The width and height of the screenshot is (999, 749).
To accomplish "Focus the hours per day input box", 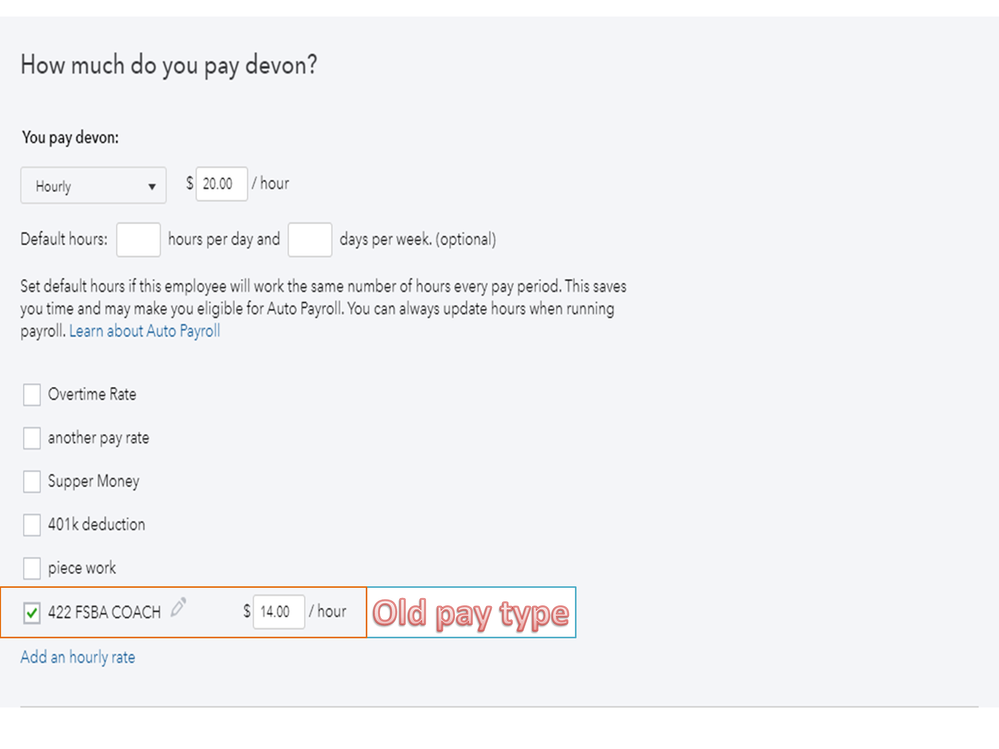I will [x=138, y=240].
